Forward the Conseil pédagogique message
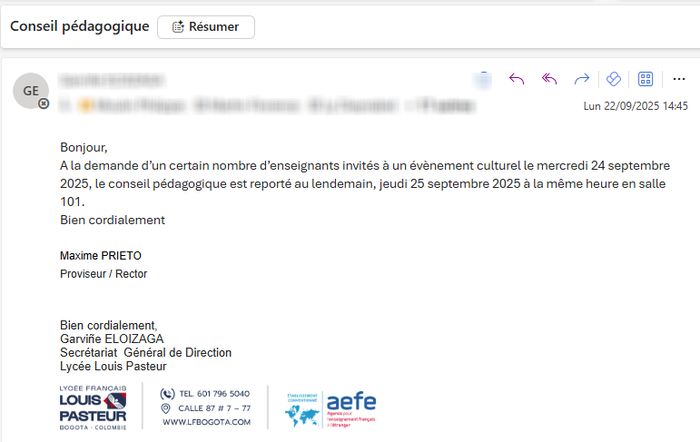The width and height of the screenshot is (700, 442). tap(581, 79)
